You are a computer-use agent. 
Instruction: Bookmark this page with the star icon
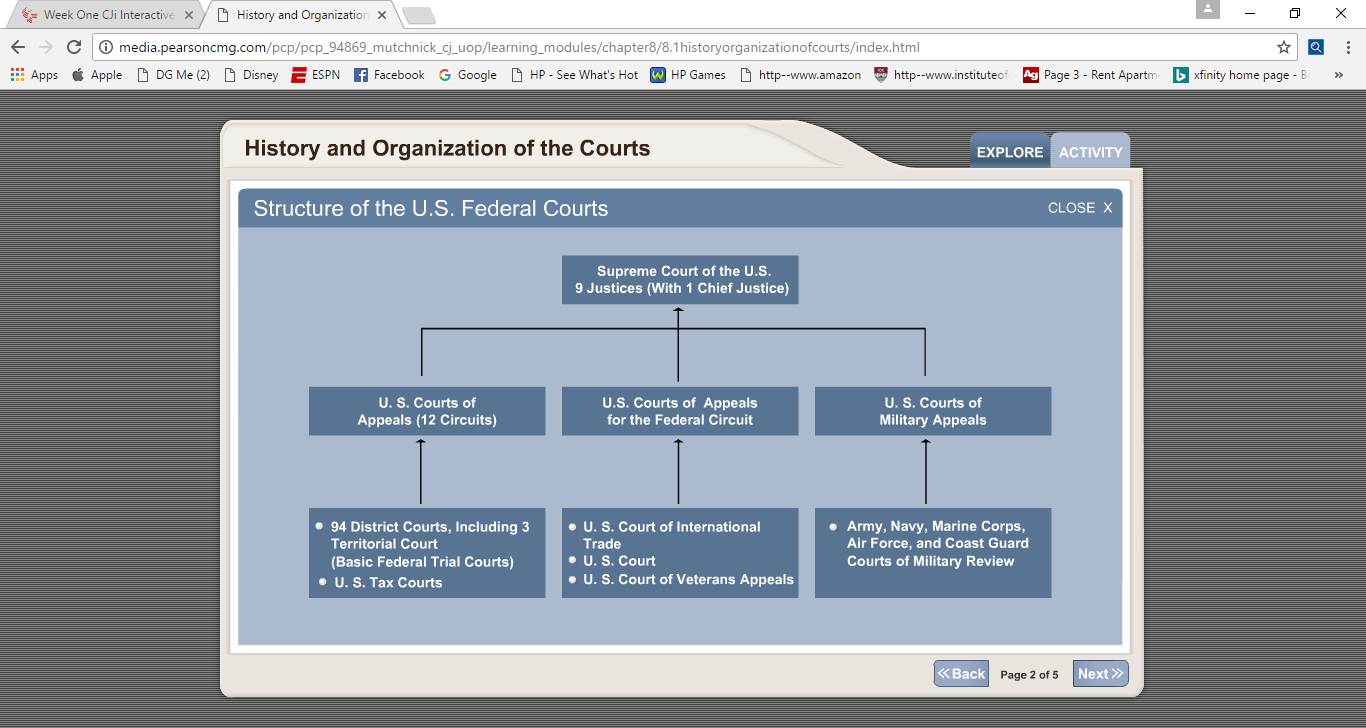pos(1284,47)
